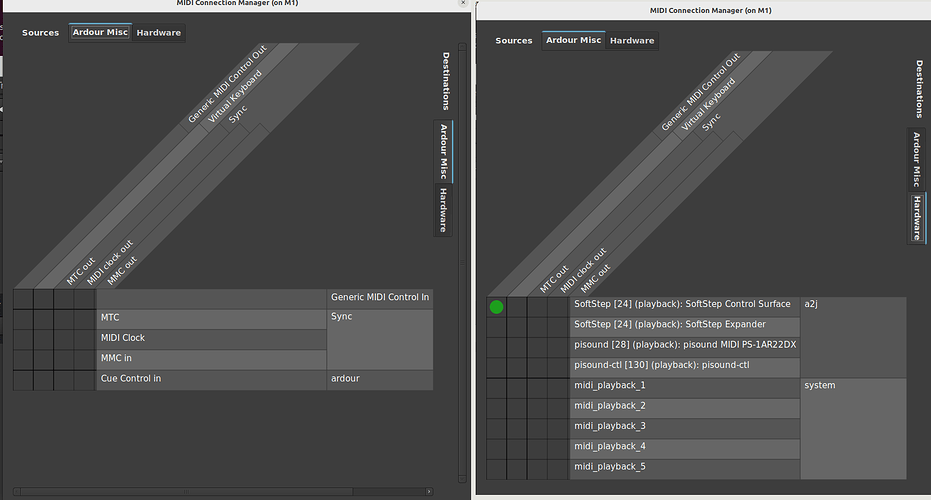Switch to Hardware top tab in right window
931x500 pixels.
click(x=632, y=41)
